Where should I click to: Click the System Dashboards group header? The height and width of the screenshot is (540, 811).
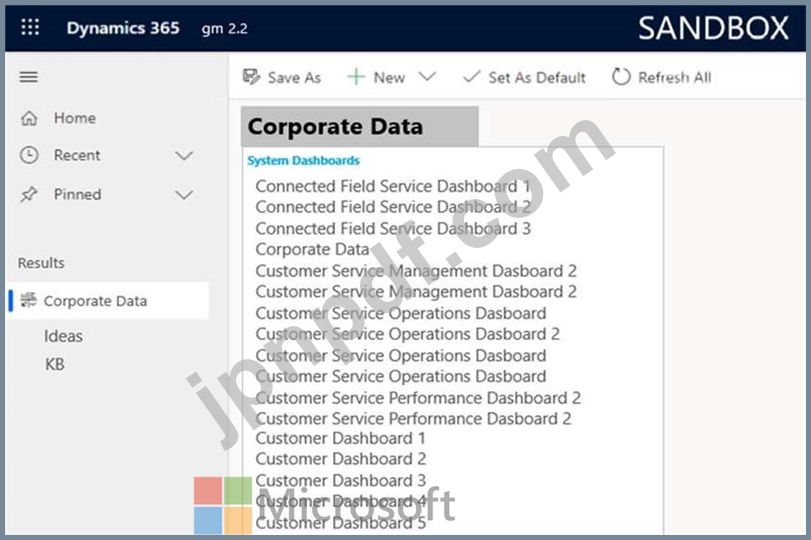(x=303, y=161)
